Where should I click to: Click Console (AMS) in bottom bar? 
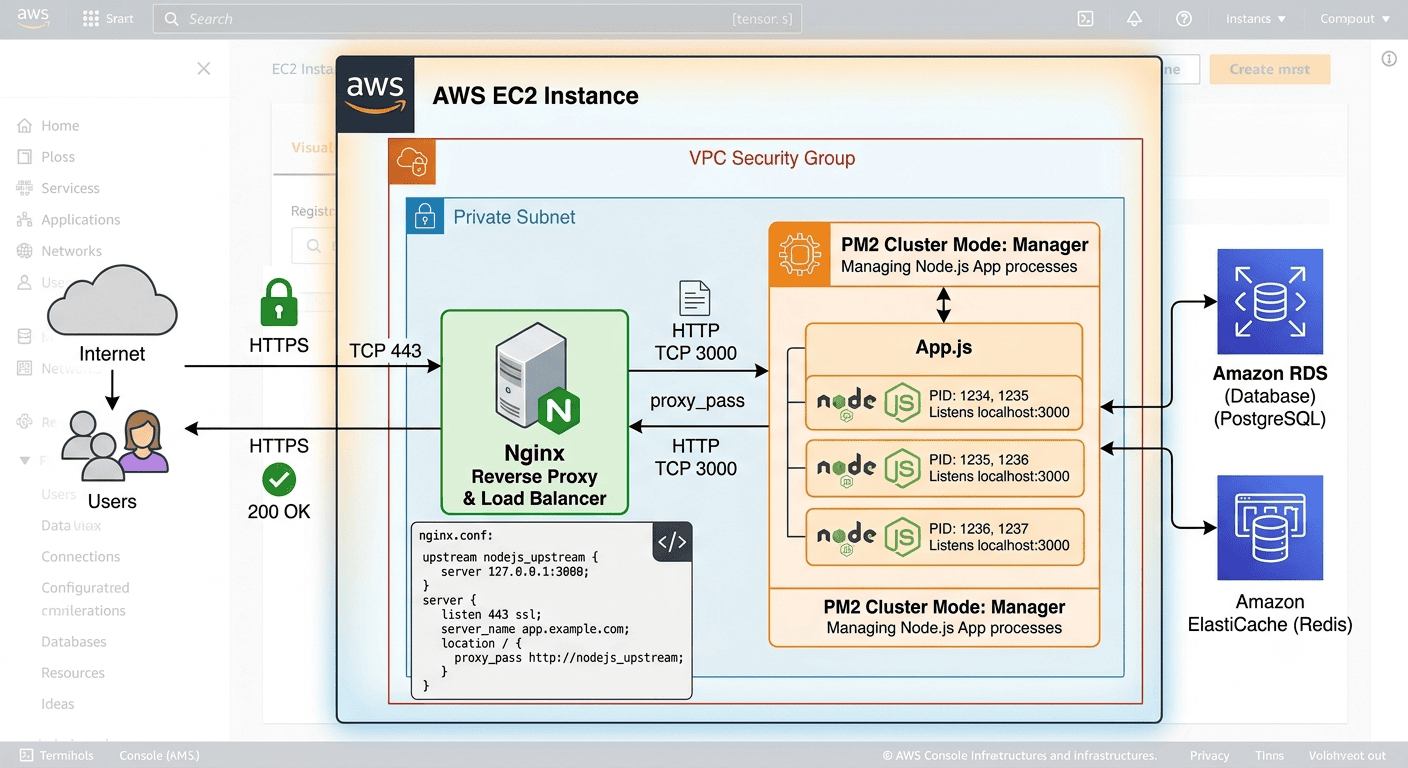click(x=159, y=756)
